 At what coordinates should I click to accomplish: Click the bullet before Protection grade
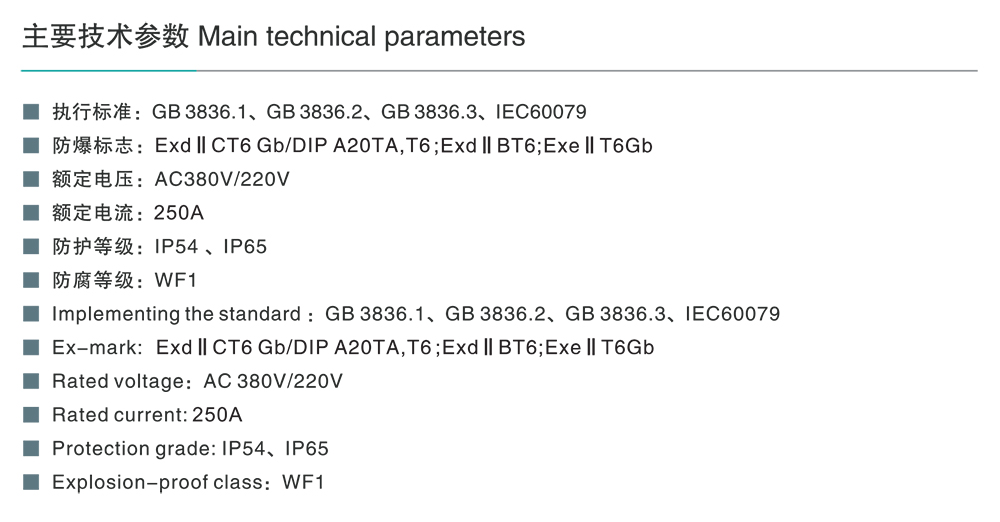(x=31, y=449)
